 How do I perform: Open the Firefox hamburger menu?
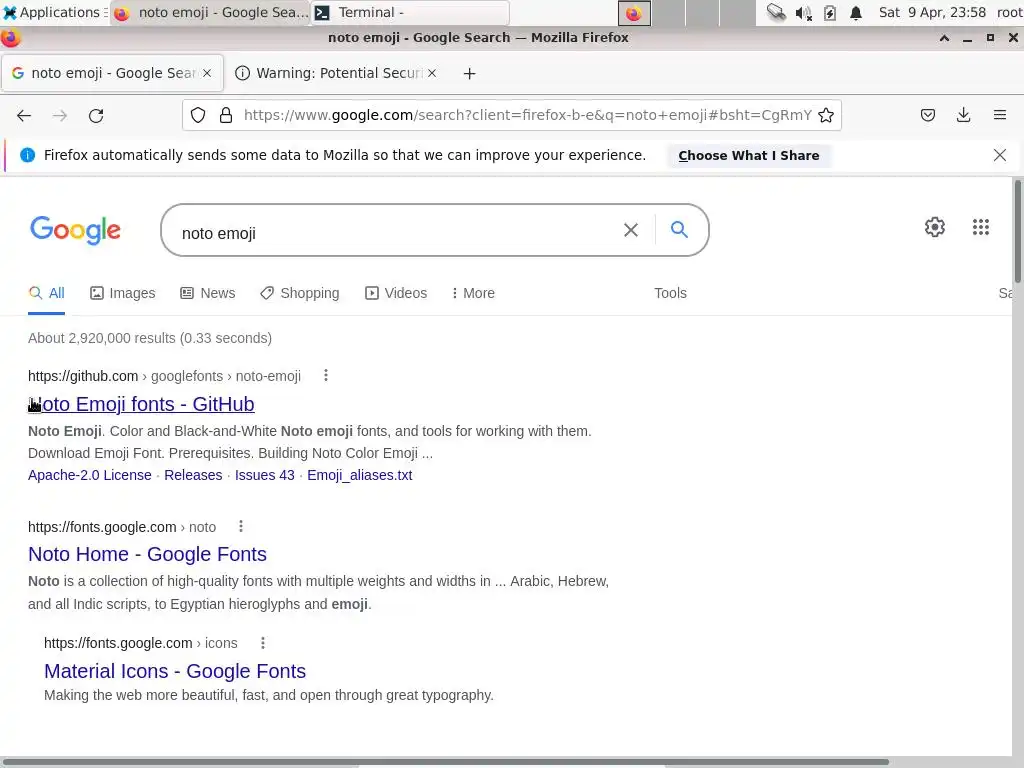pos(999,116)
